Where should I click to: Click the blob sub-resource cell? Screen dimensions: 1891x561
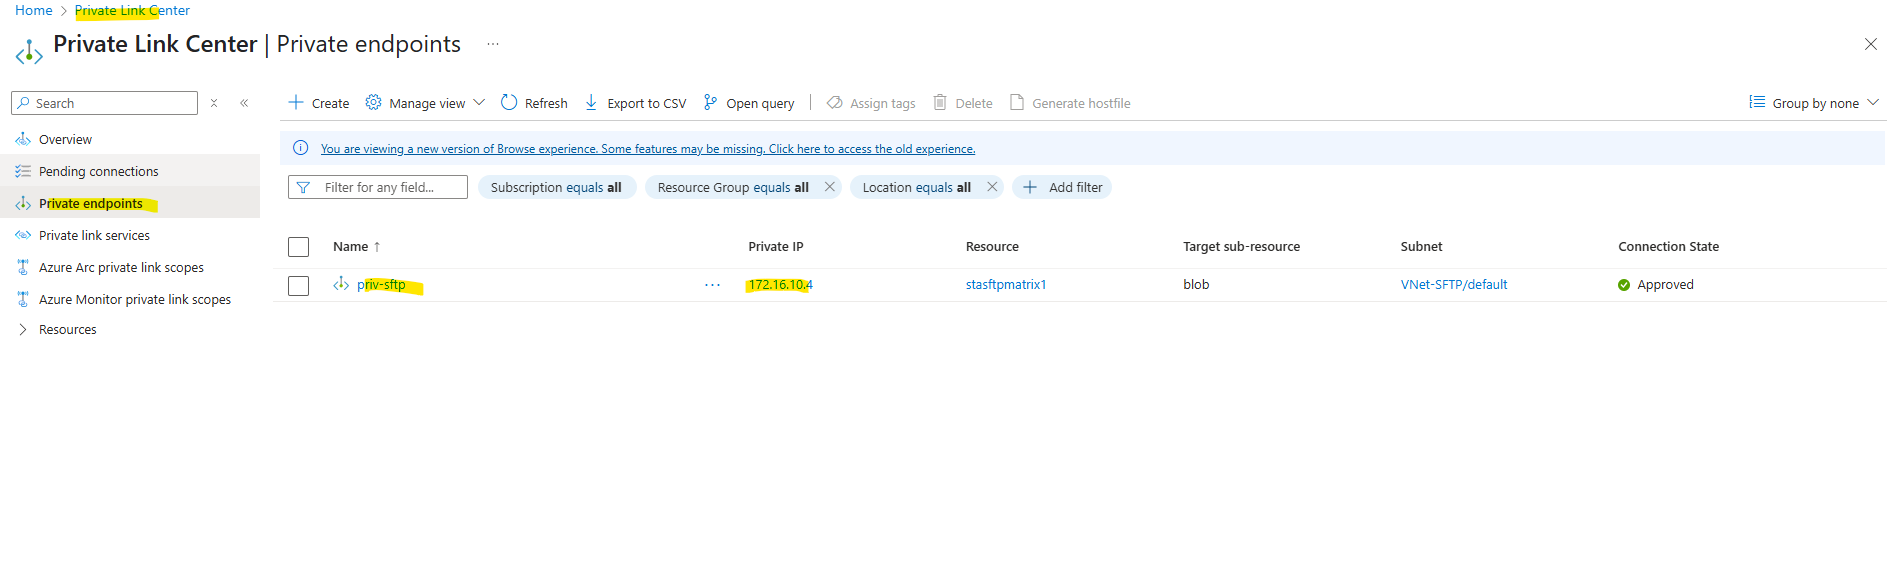(x=1196, y=284)
